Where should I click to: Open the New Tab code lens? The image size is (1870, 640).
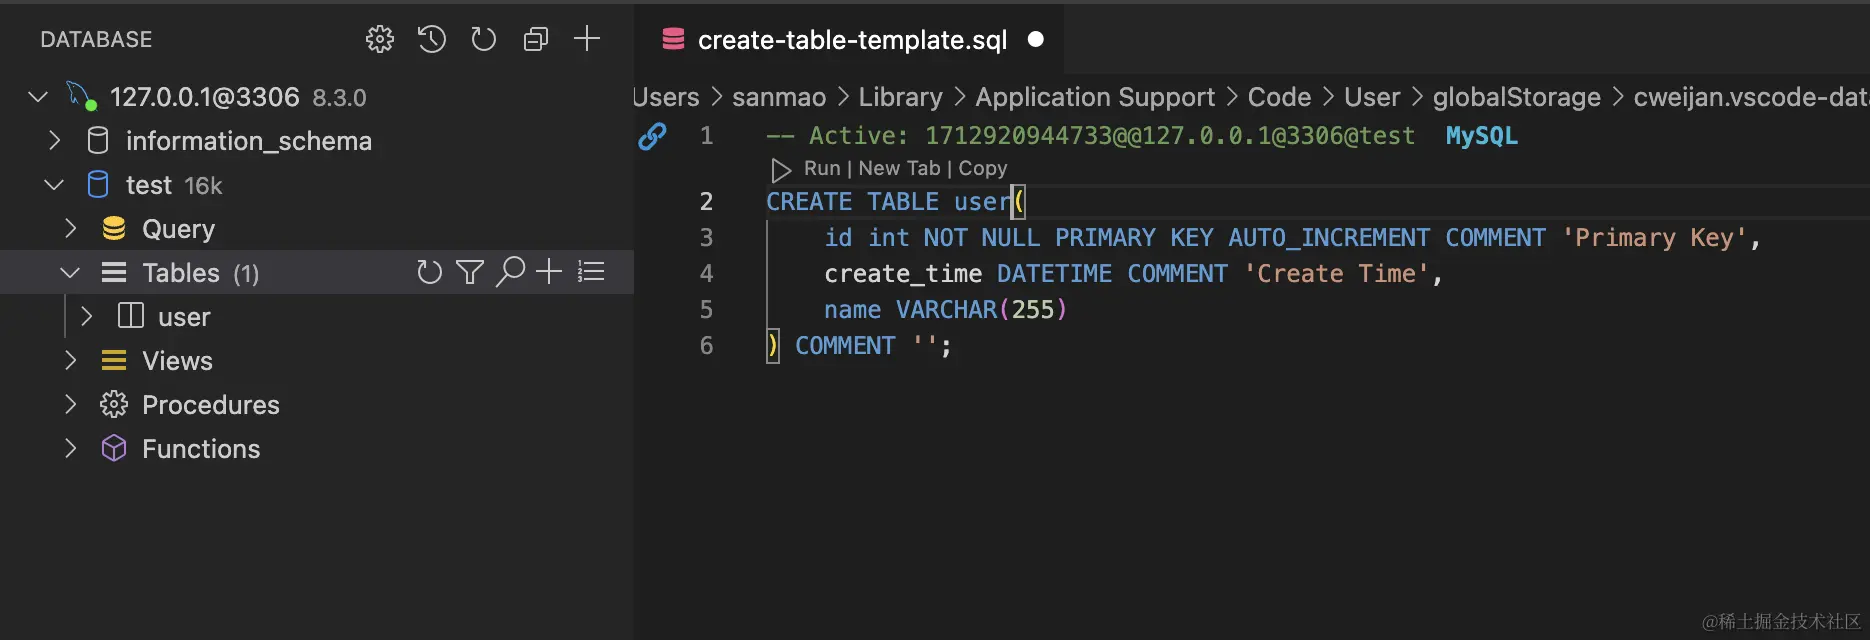tap(899, 169)
